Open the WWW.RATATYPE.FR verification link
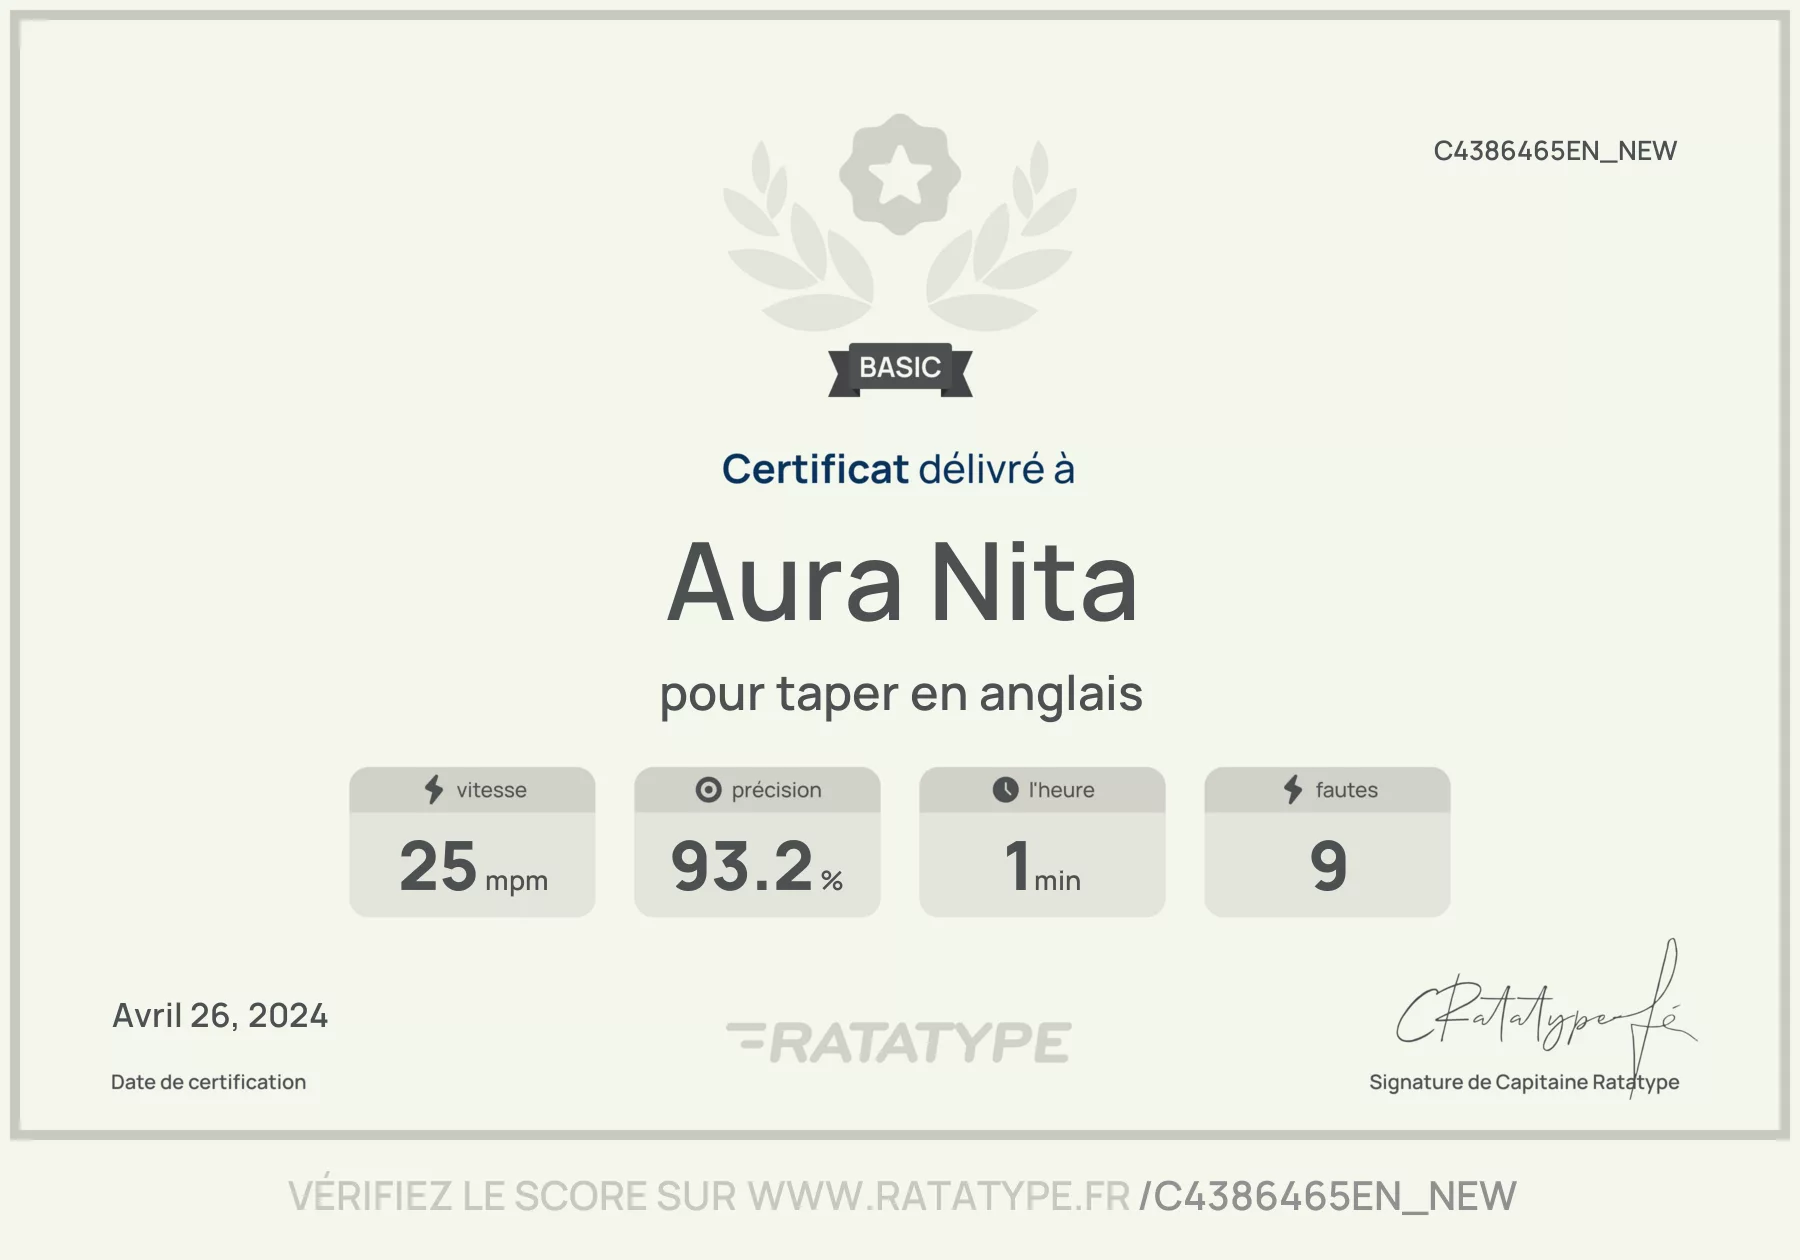This screenshot has width=1800, height=1260. click(939, 1196)
